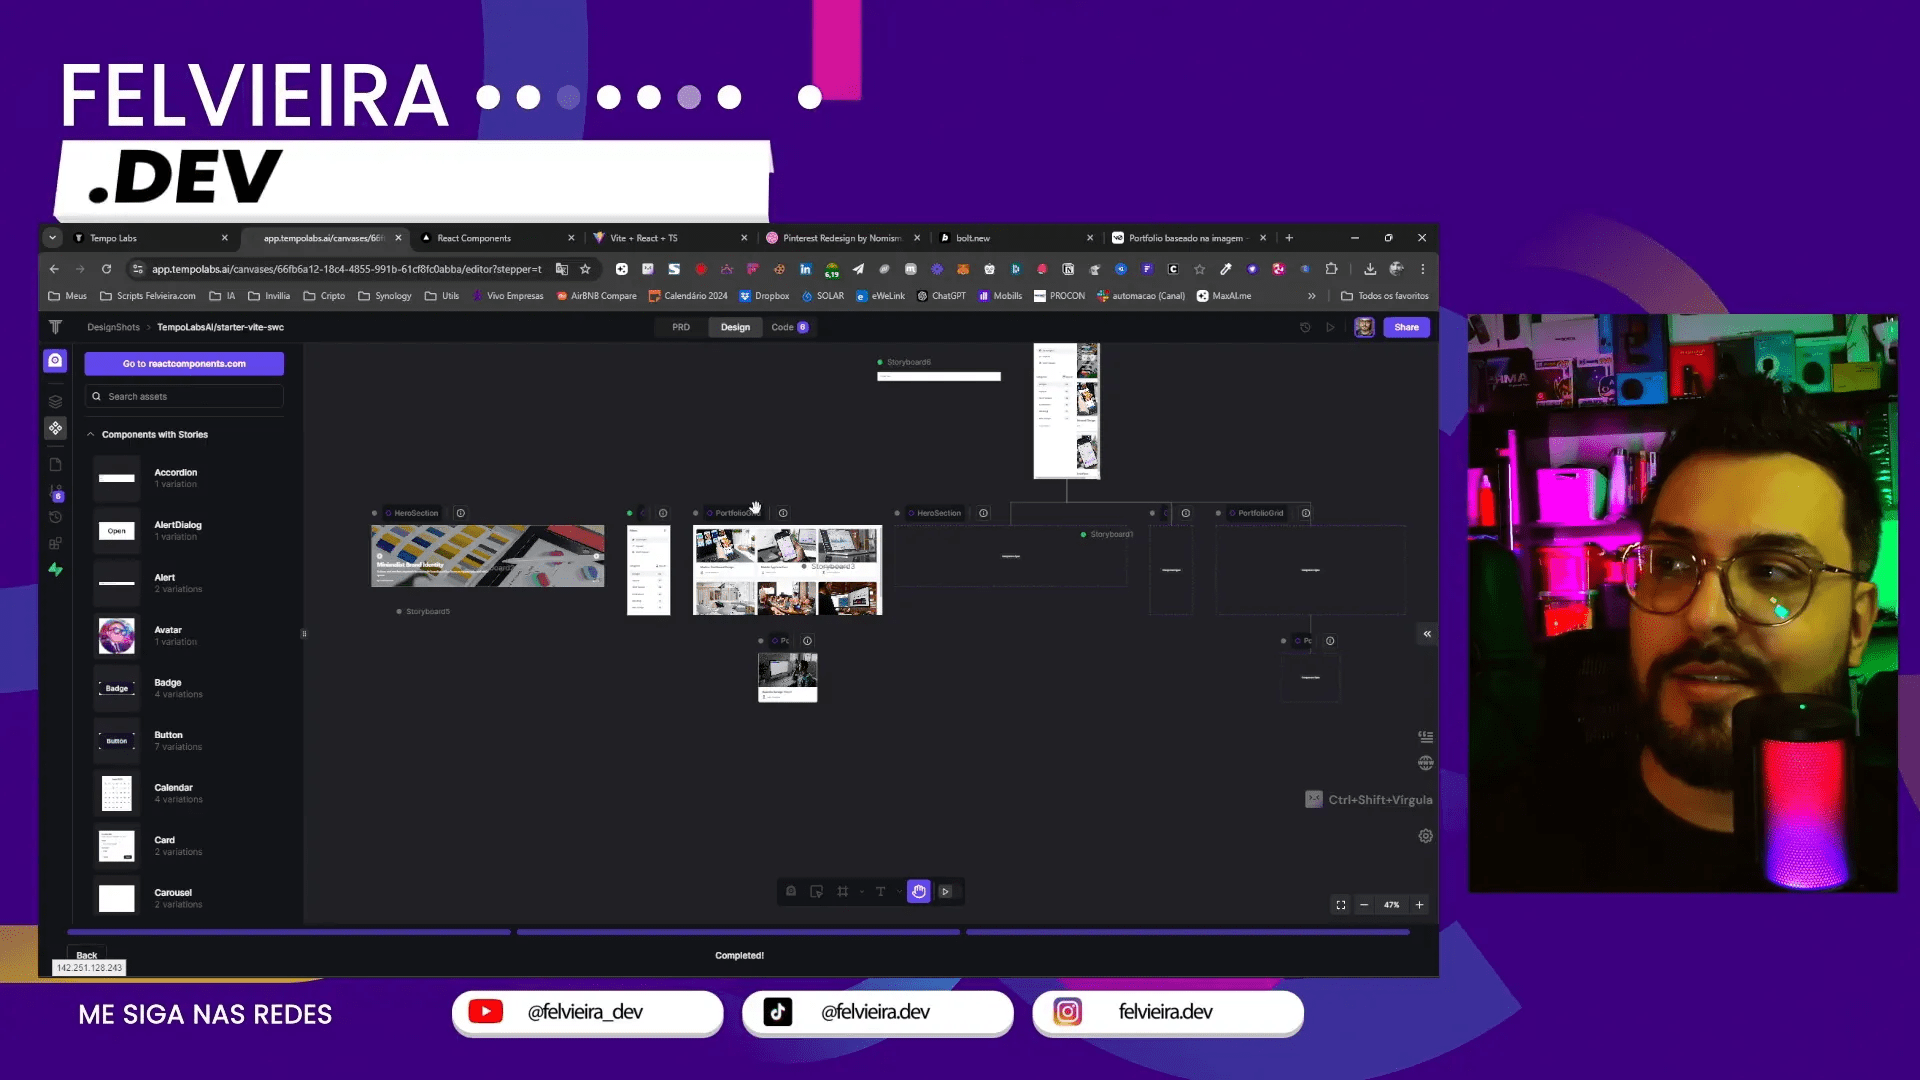
Task: Open the version history clock icon in sidebar
Action: pyautogui.click(x=55, y=517)
